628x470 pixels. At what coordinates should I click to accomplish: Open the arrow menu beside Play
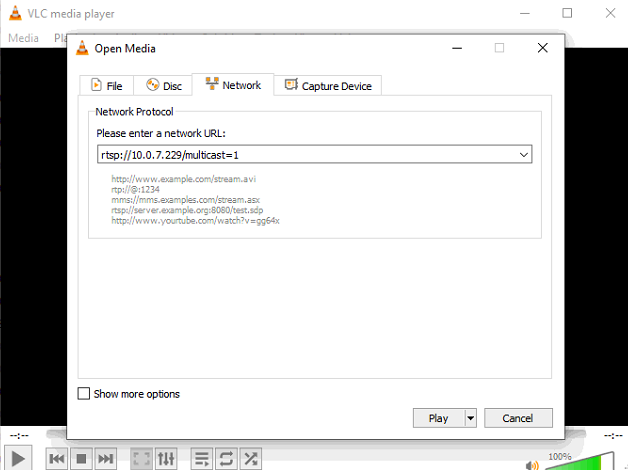coord(471,418)
